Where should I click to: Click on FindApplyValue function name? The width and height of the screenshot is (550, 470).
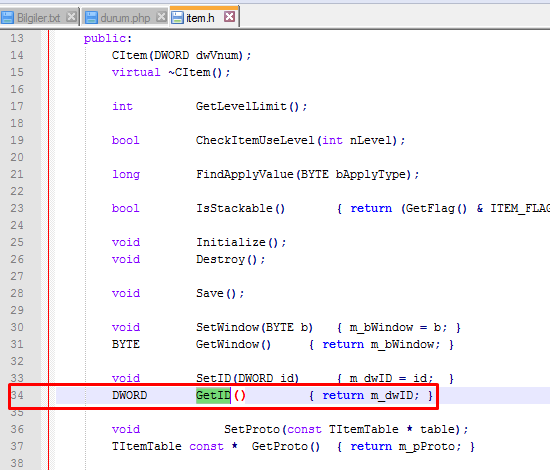(x=244, y=174)
